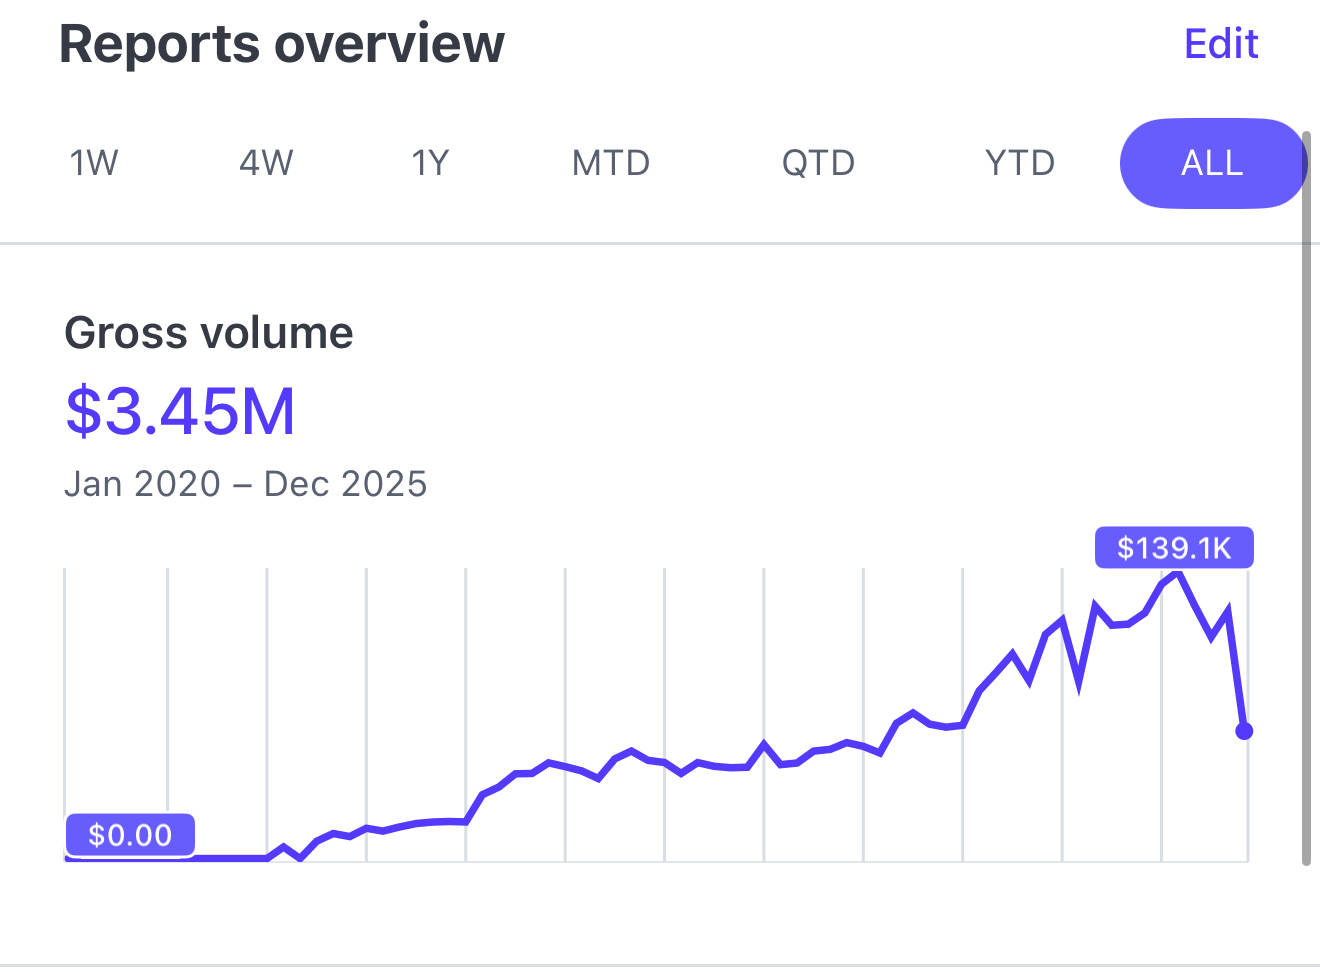Screen dimensions: 1320x972
Task: Click the Reports overview title
Action: coord(282,44)
